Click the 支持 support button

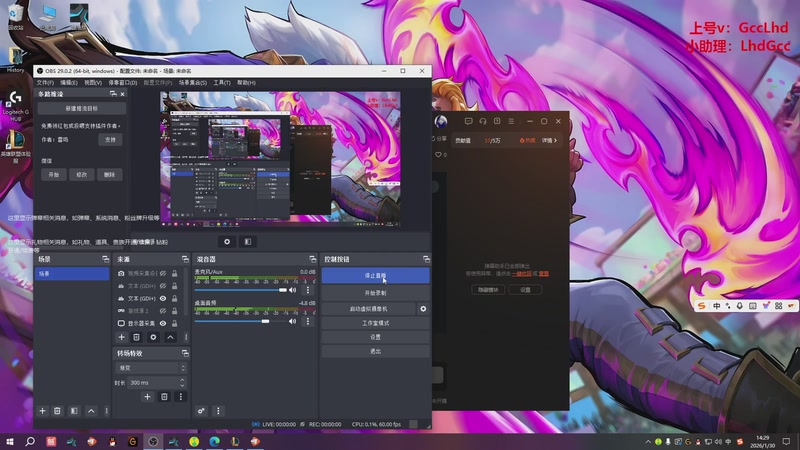pyautogui.click(x=110, y=139)
